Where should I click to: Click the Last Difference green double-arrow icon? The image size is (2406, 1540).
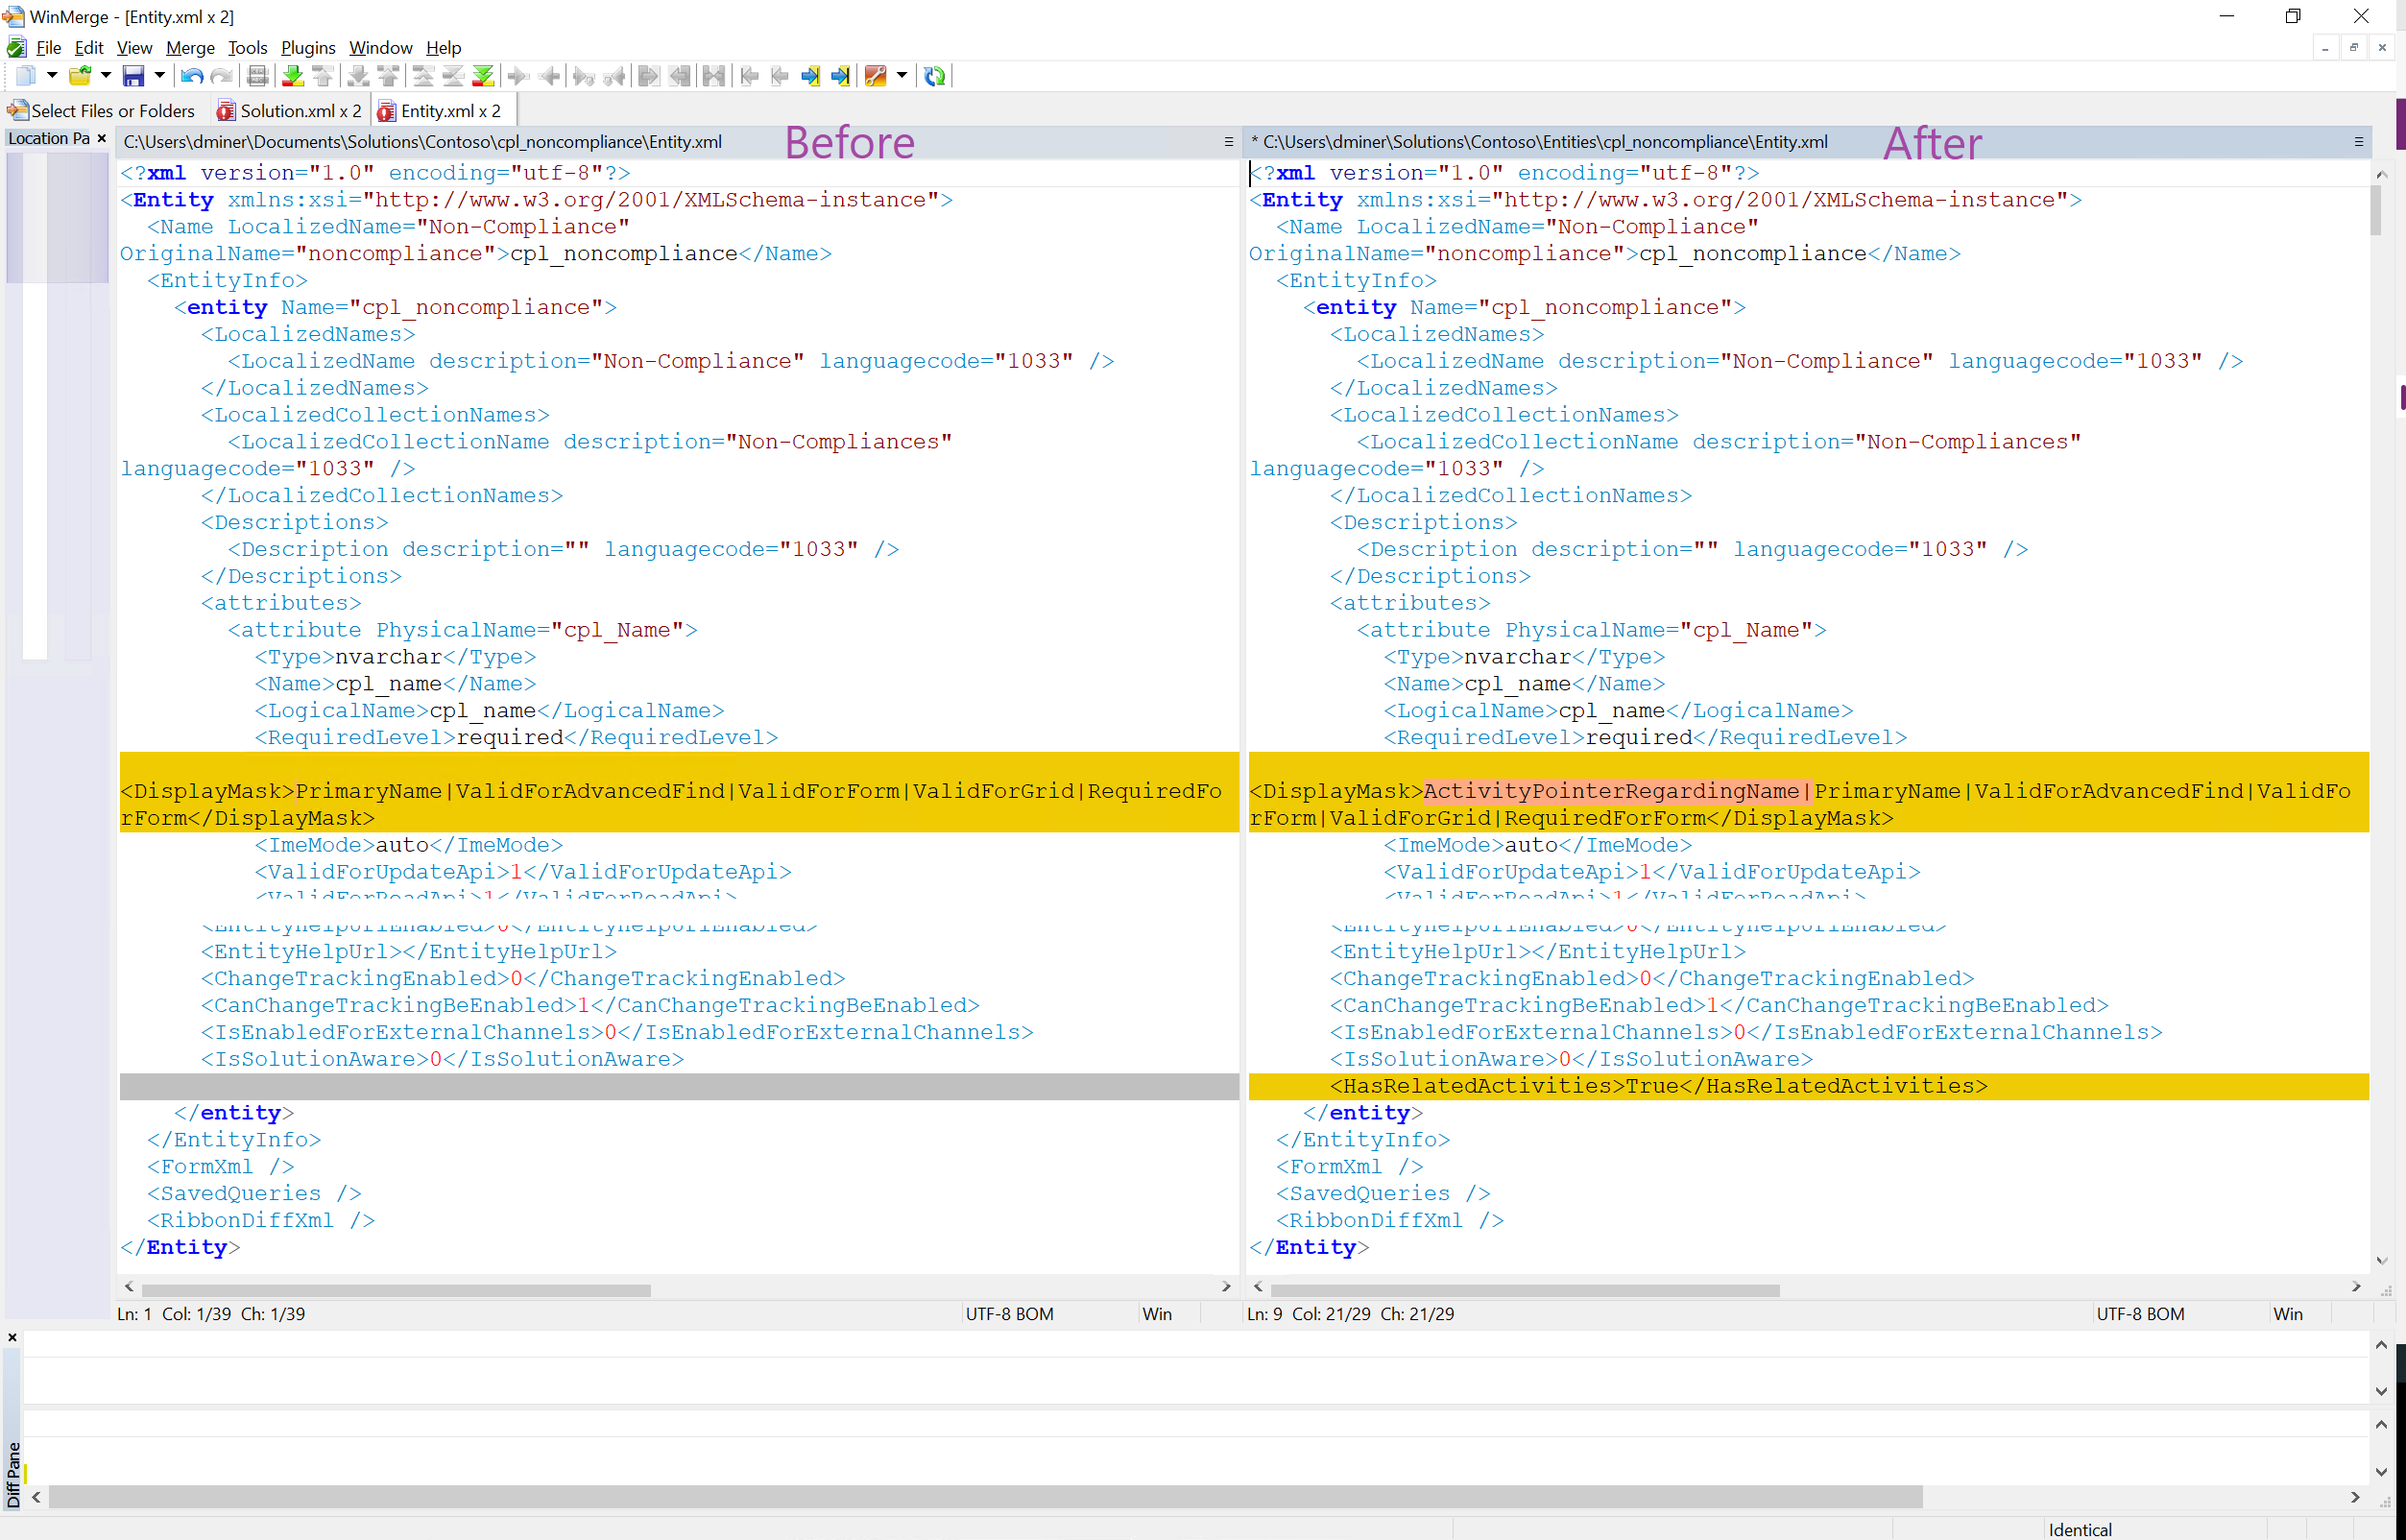(483, 76)
